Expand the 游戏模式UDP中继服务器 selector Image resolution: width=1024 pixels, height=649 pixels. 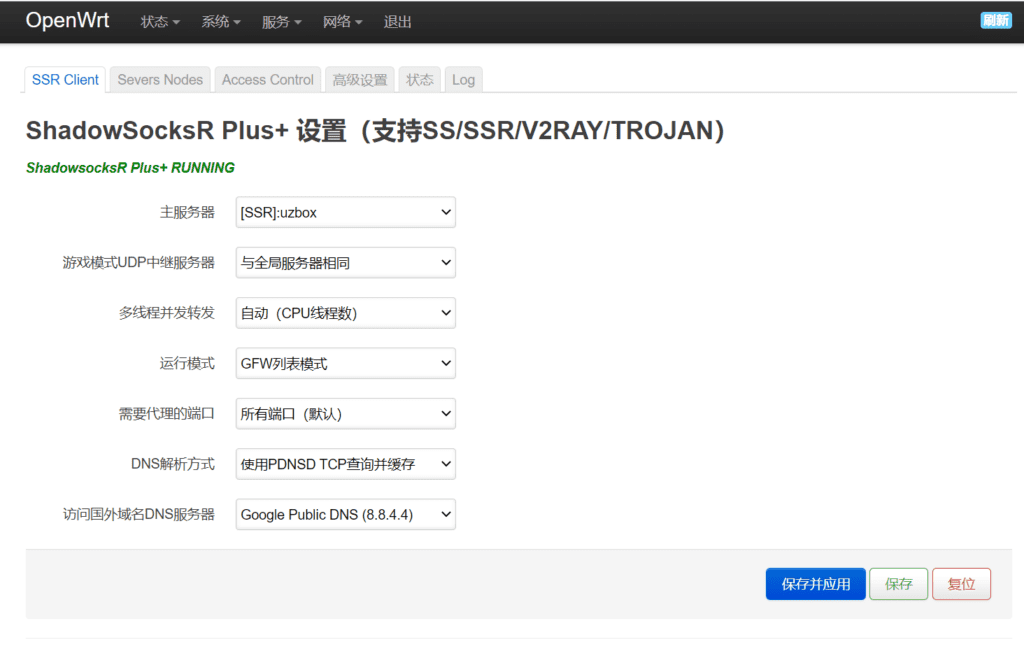coord(345,262)
